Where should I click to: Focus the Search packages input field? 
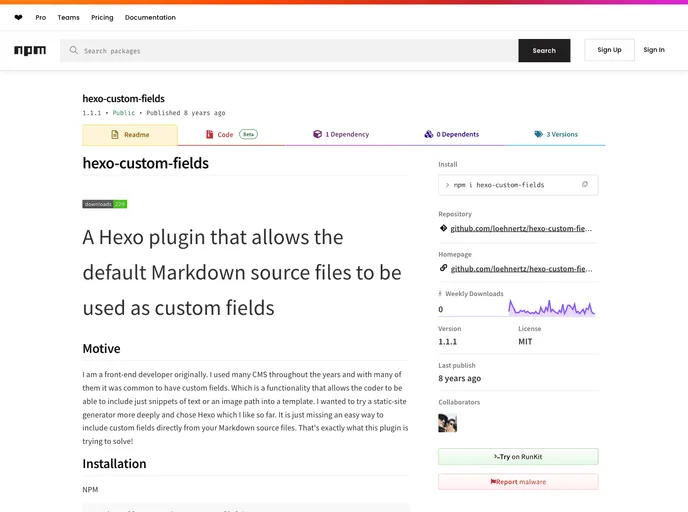(289, 50)
